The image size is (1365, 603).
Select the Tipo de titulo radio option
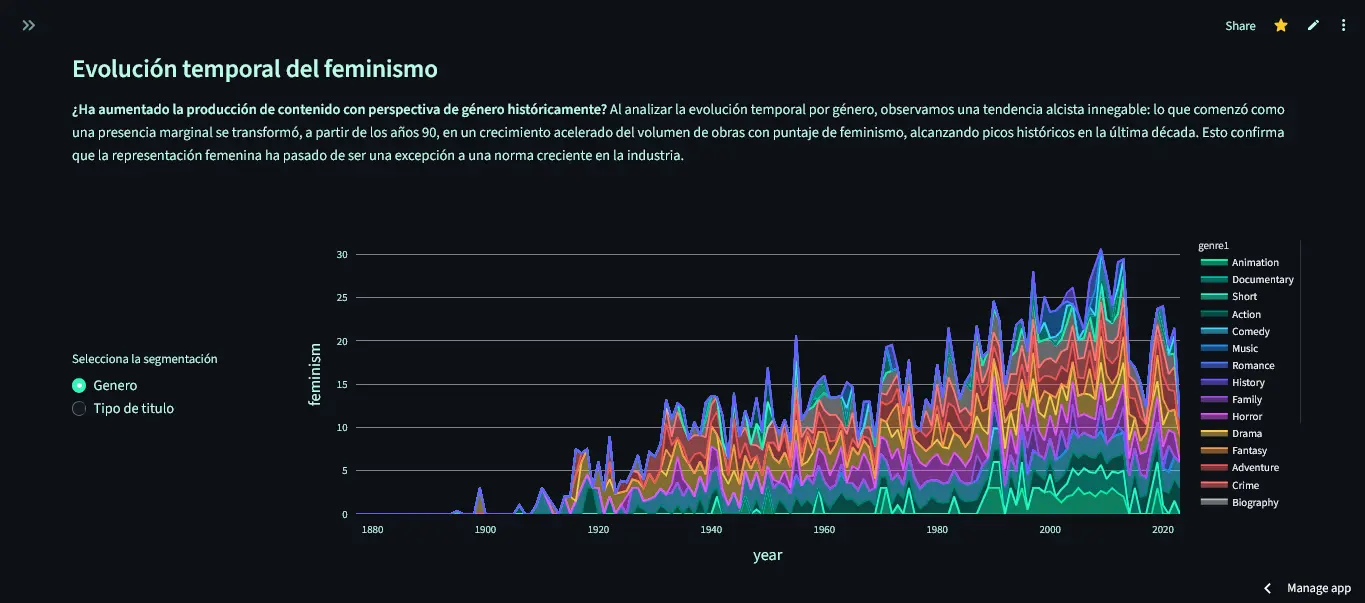80,408
